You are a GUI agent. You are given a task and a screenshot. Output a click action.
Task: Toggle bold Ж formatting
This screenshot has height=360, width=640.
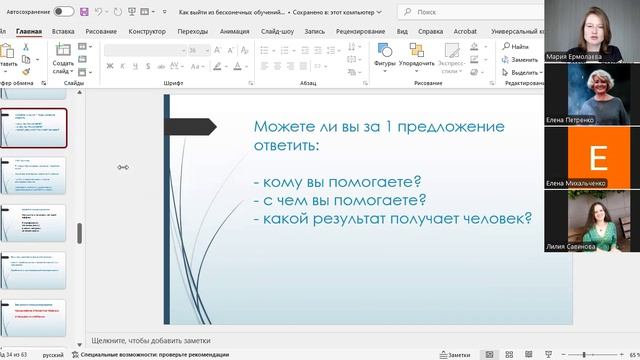click(x=110, y=66)
